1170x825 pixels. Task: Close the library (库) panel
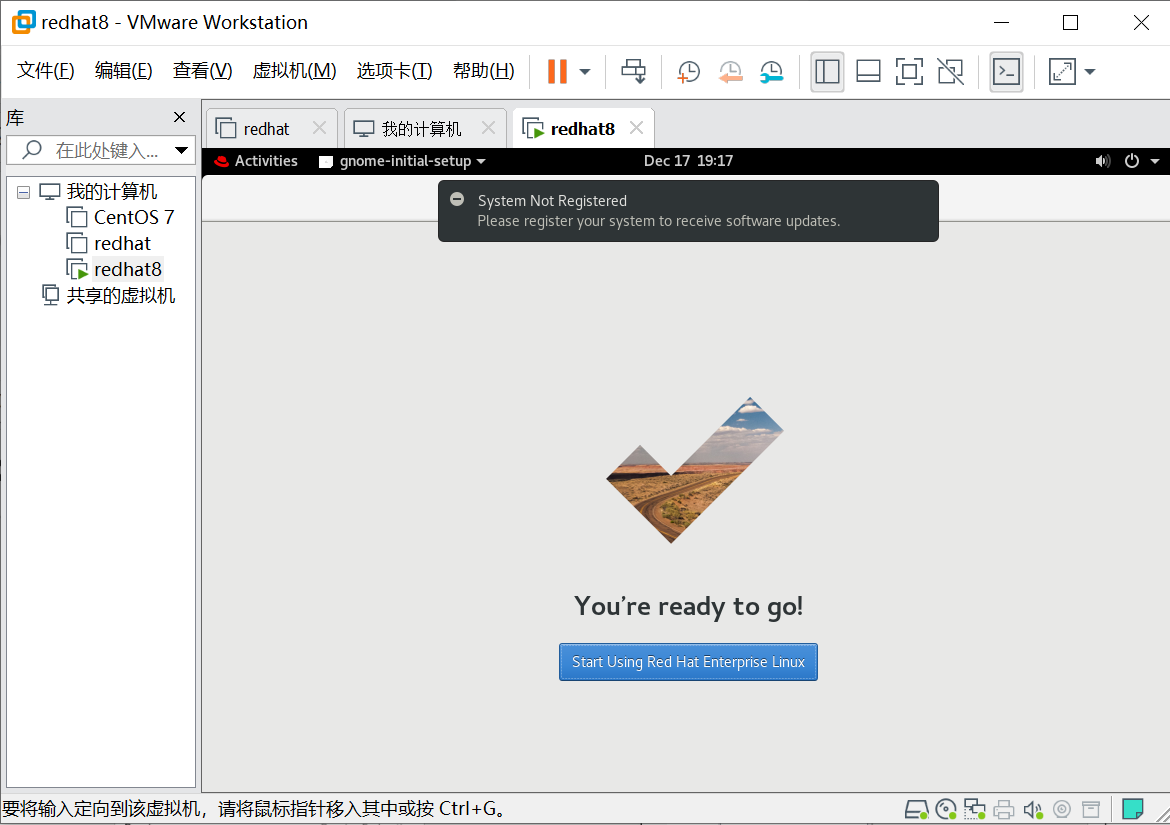tap(179, 117)
